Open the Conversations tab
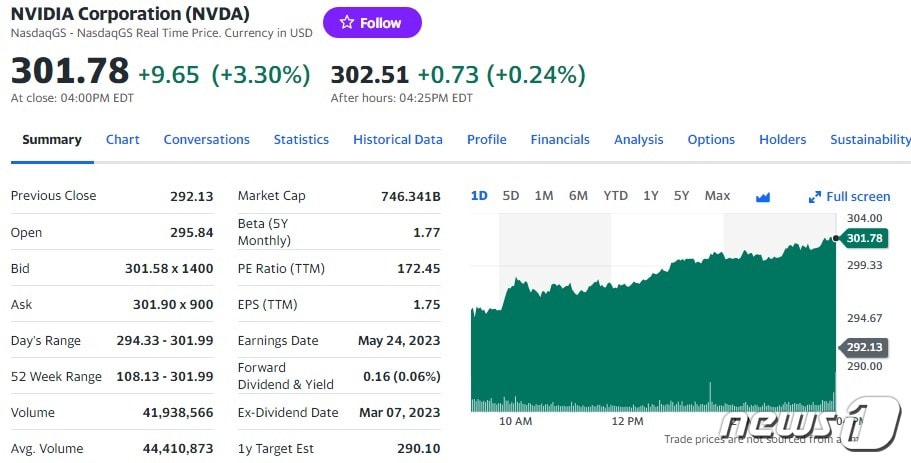This screenshot has height=463, width=911. [206, 140]
